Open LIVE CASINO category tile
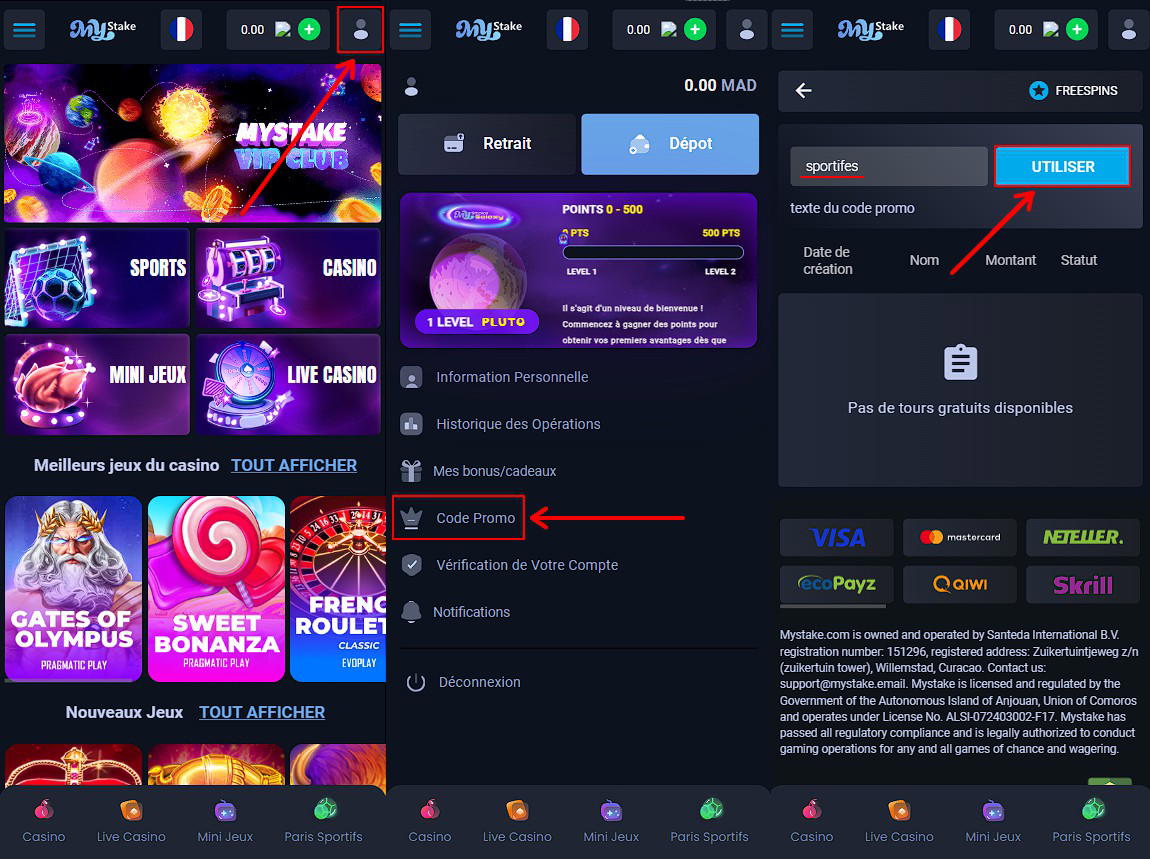The width and height of the screenshot is (1150, 859). point(288,384)
